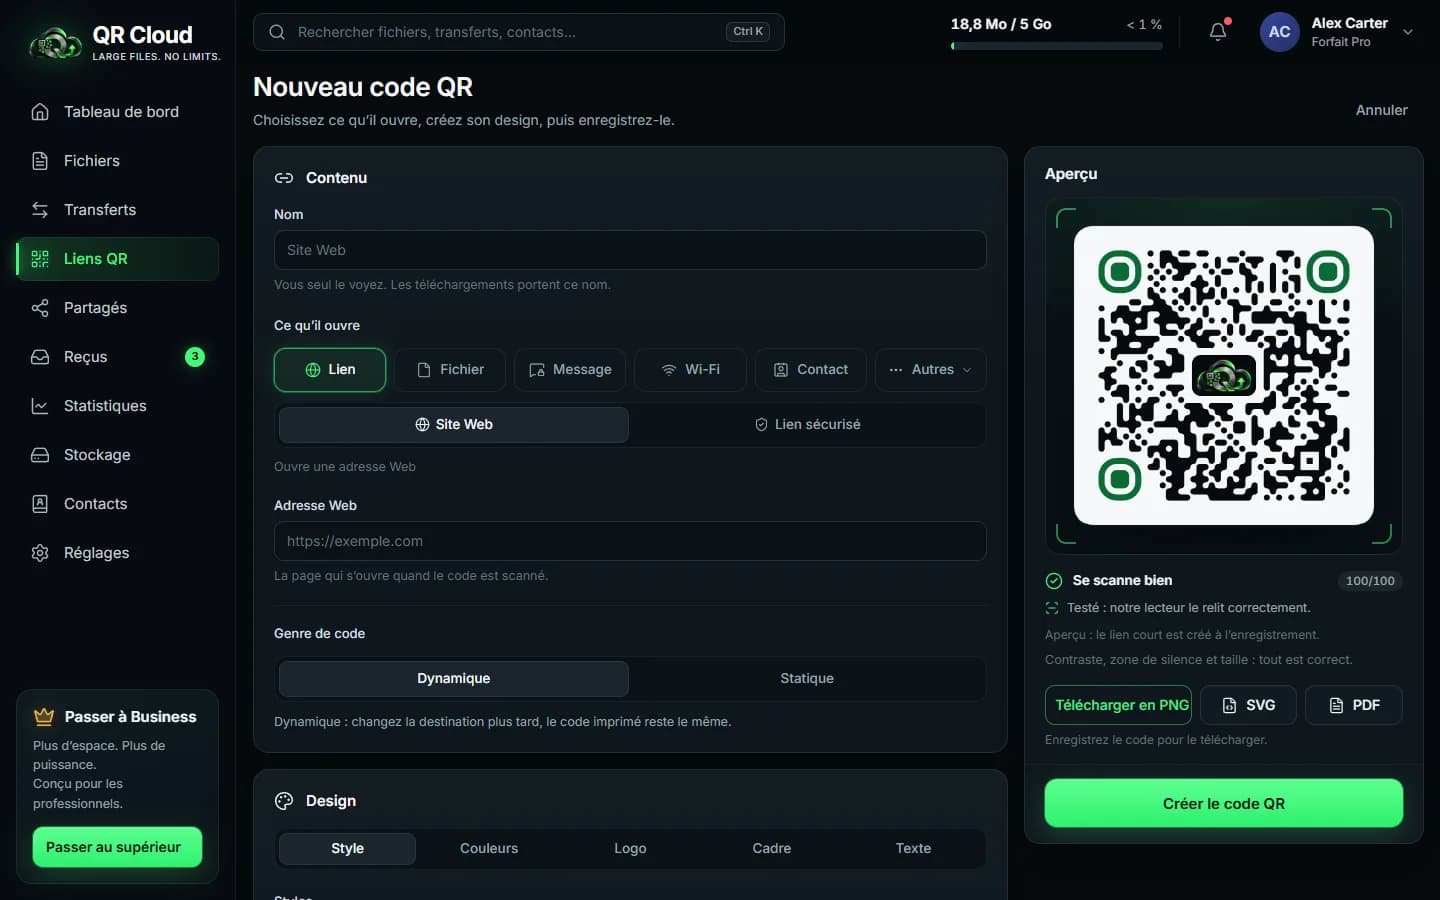
Task: Switch code type to Statique
Action: [807, 678]
